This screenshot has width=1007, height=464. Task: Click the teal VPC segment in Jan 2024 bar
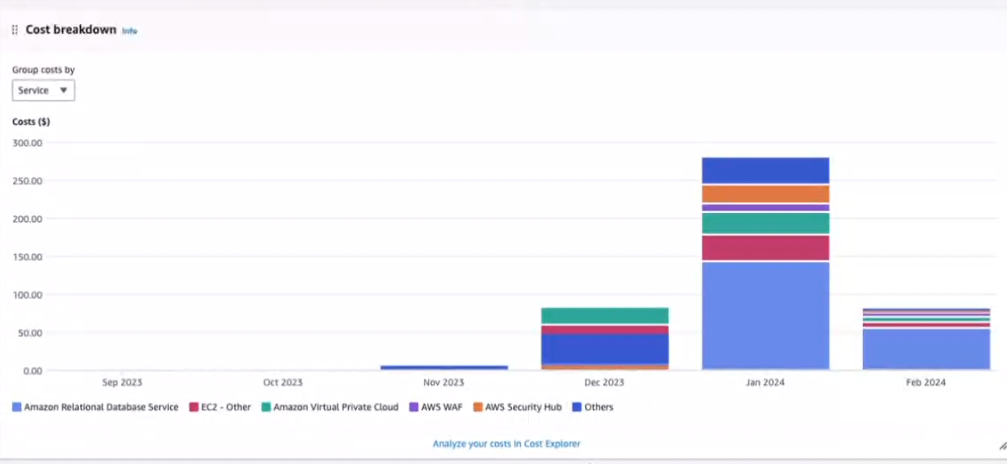coord(765,223)
